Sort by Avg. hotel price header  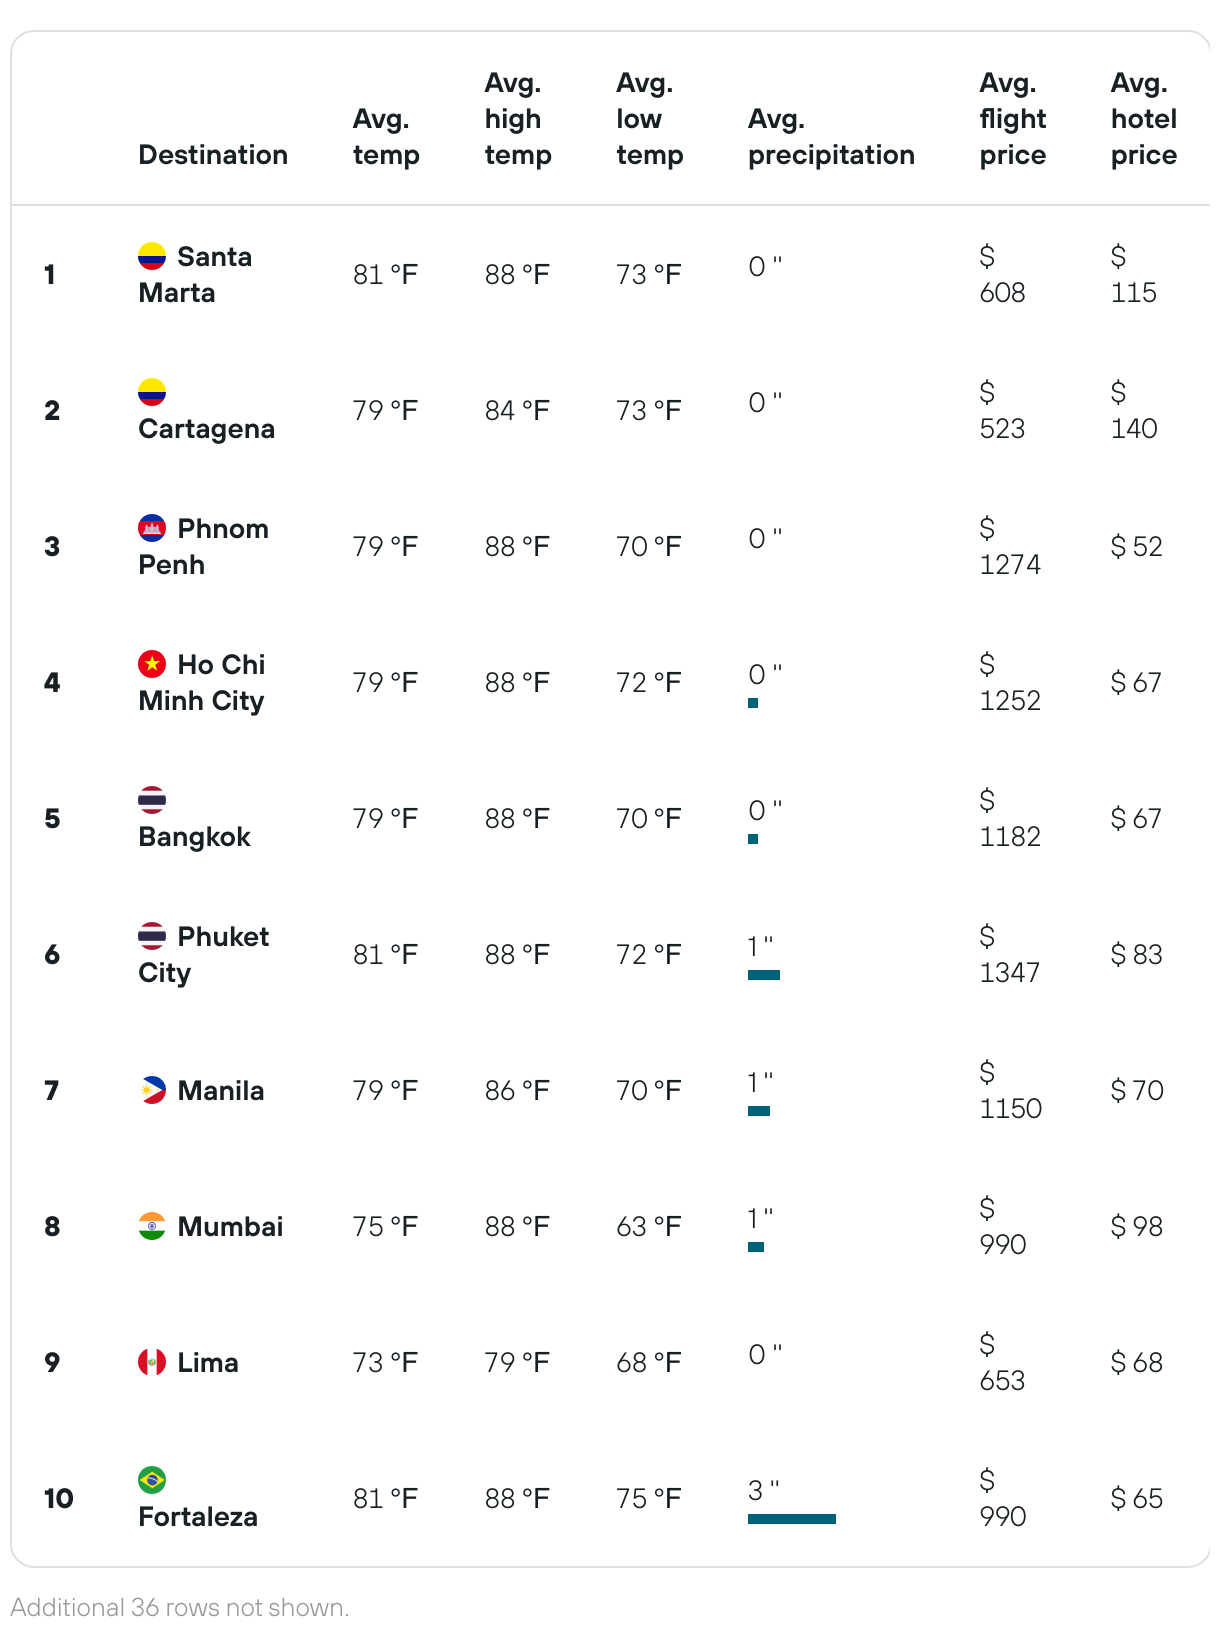point(1144,119)
